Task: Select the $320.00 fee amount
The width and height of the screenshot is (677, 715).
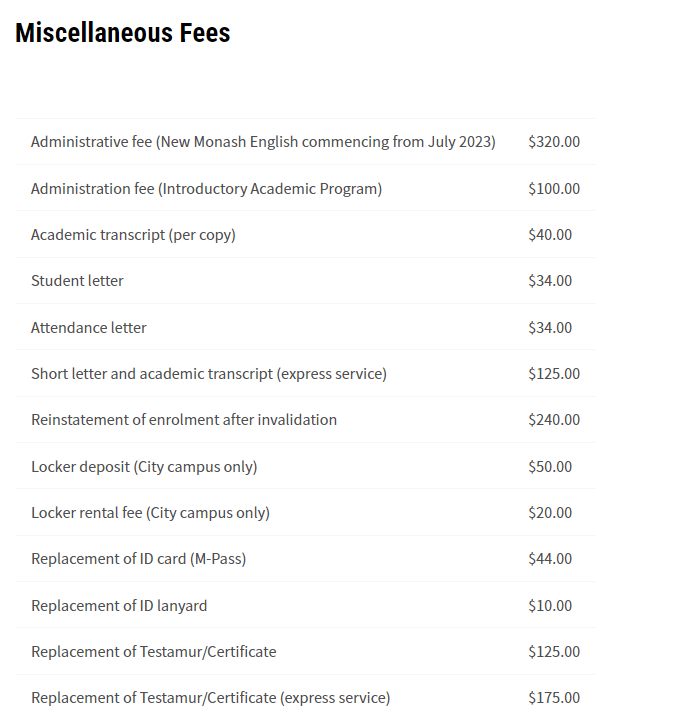Action: coord(553,142)
